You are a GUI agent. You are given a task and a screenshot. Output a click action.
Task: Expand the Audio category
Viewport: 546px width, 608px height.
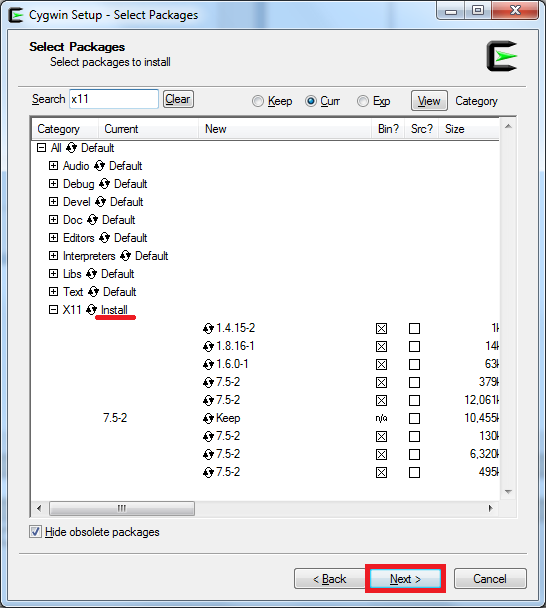click(53, 166)
